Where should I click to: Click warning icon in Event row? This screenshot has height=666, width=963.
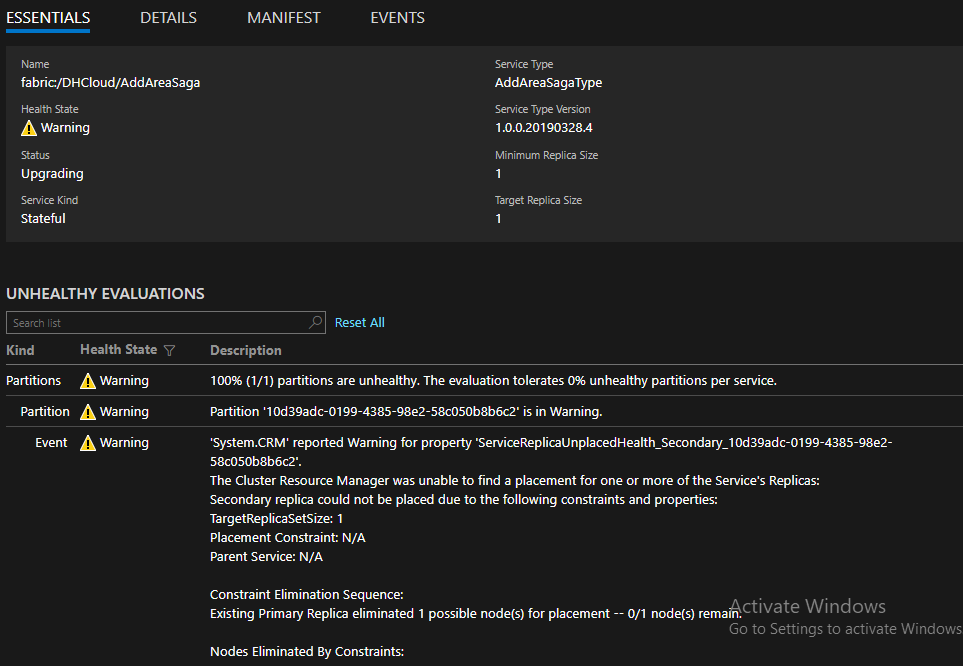[x=88, y=443]
